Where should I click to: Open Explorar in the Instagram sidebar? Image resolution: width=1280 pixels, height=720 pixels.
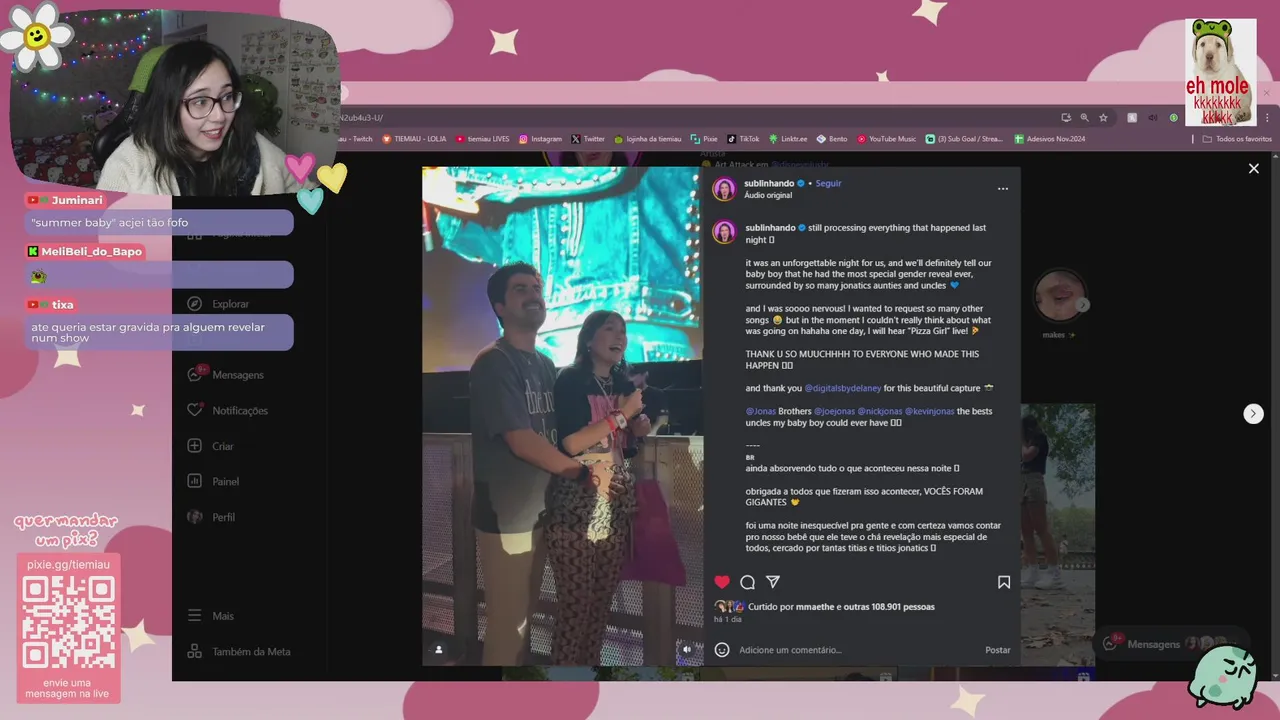(x=218, y=304)
